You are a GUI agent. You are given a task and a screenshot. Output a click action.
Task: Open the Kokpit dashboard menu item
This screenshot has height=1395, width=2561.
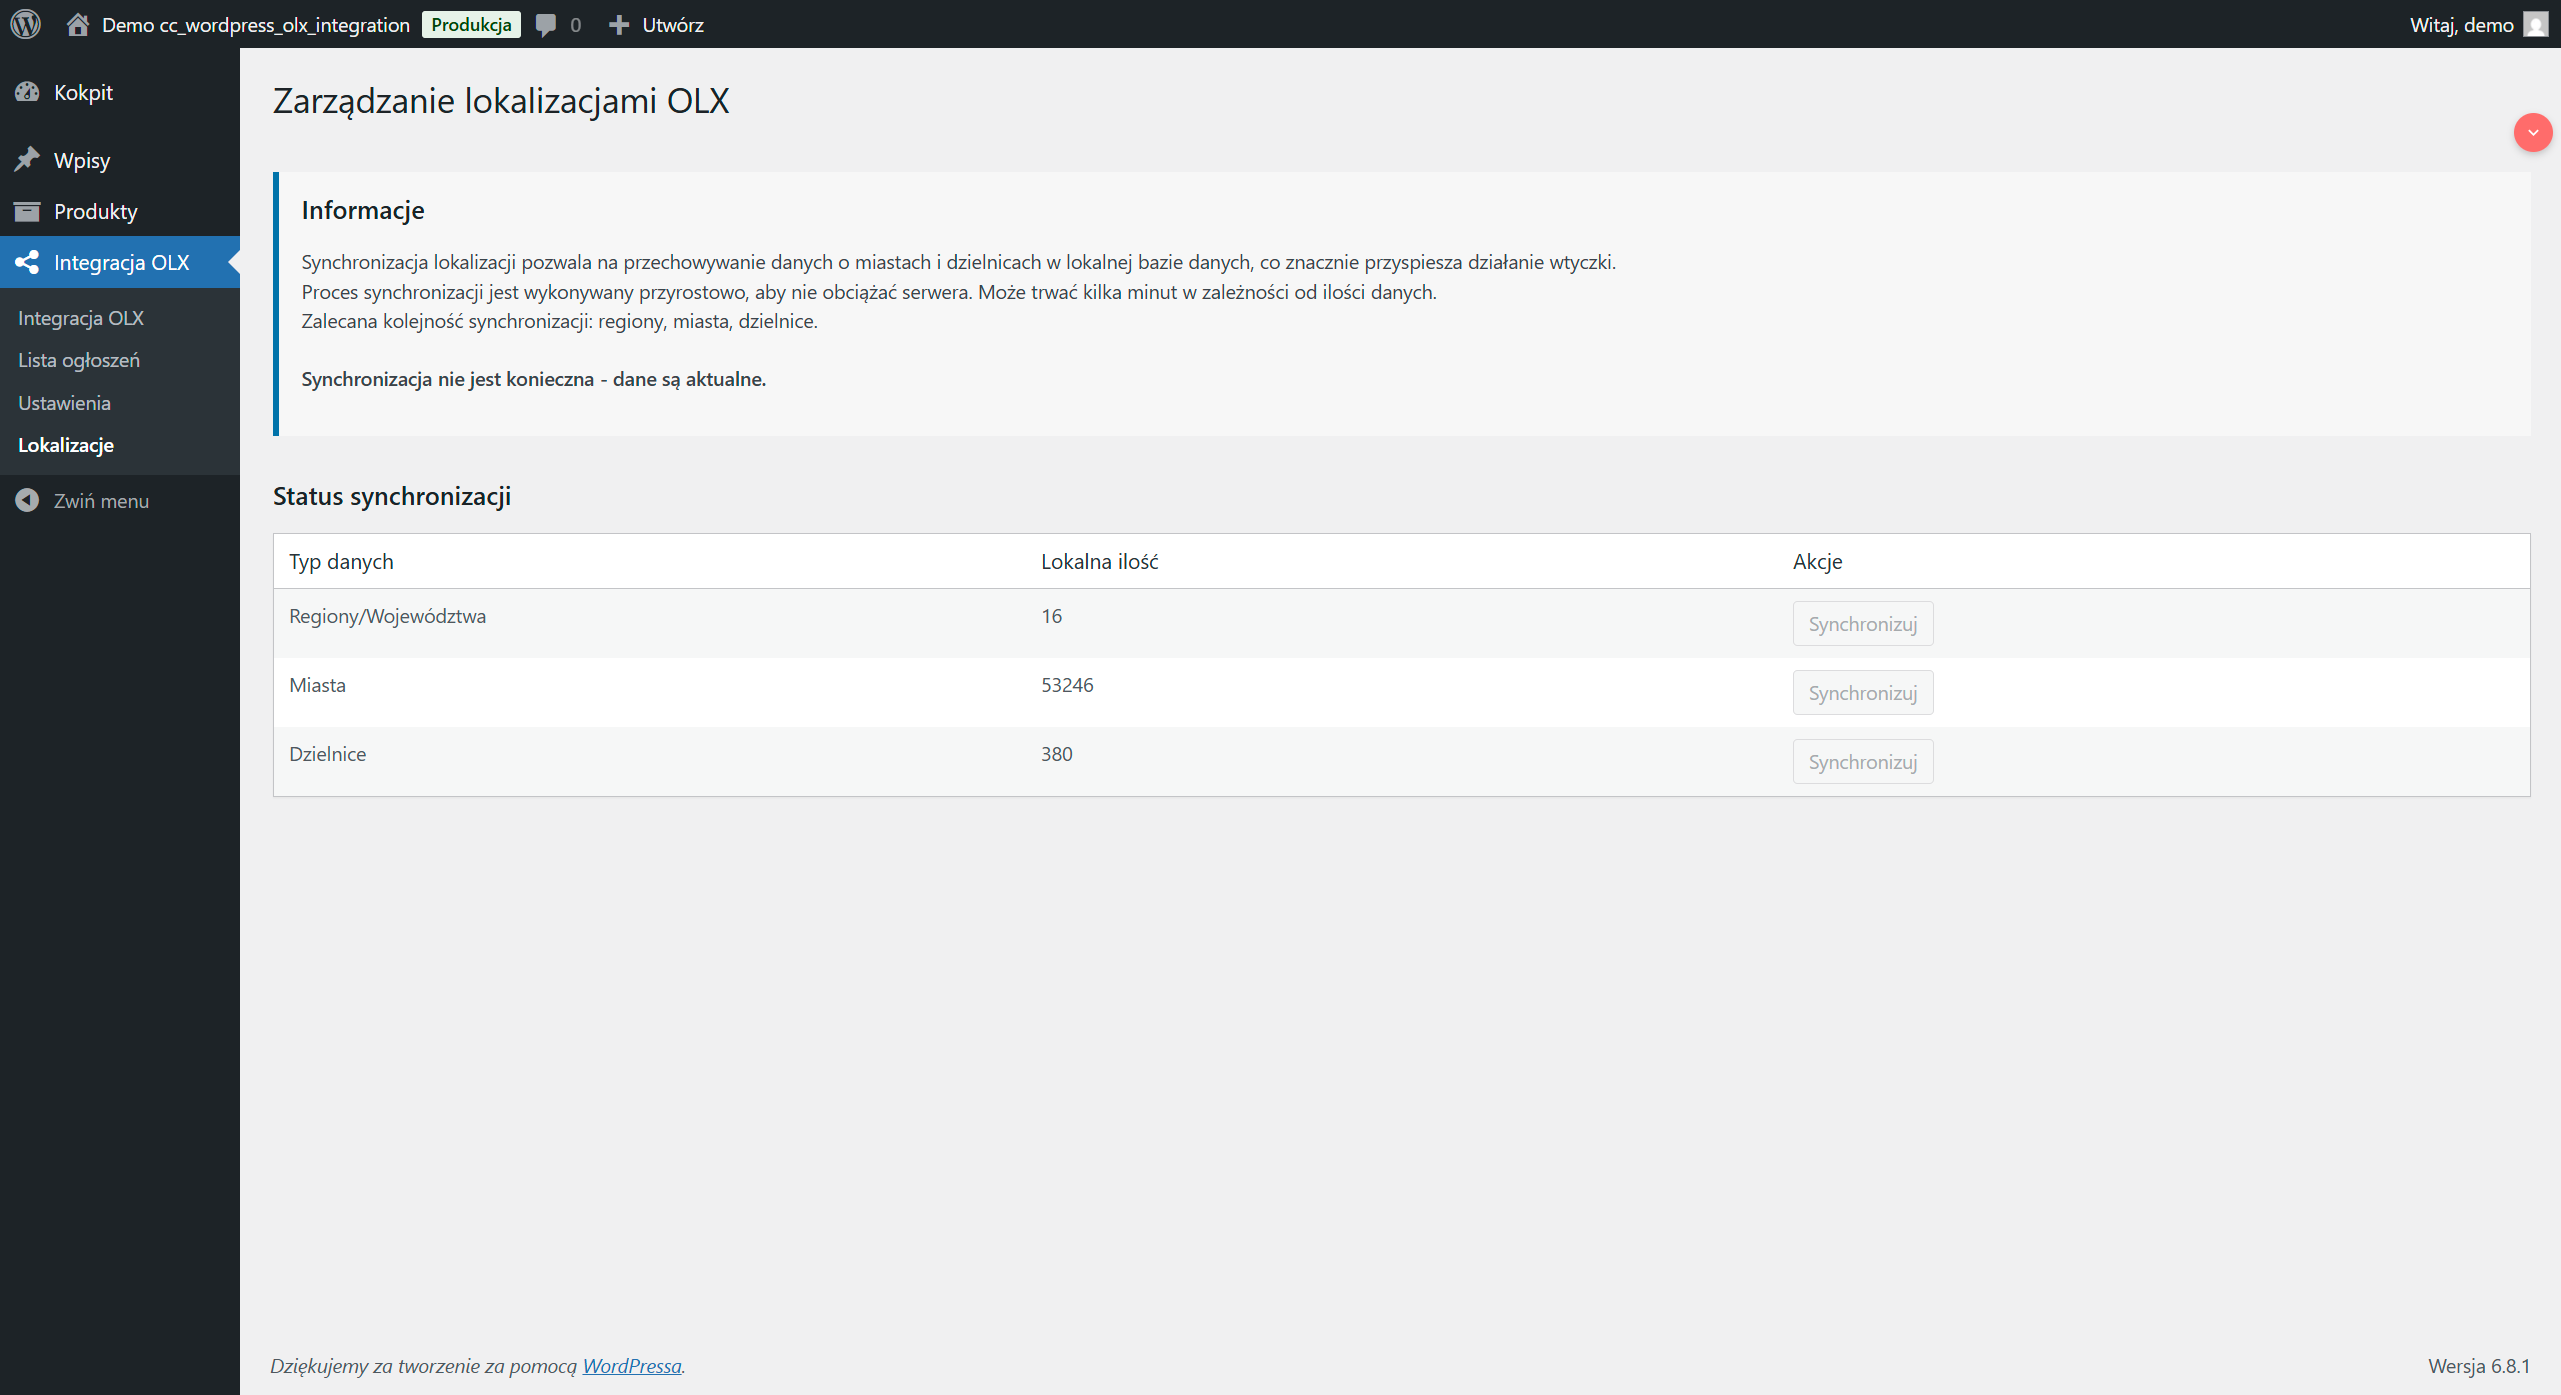(x=83, y=92)
